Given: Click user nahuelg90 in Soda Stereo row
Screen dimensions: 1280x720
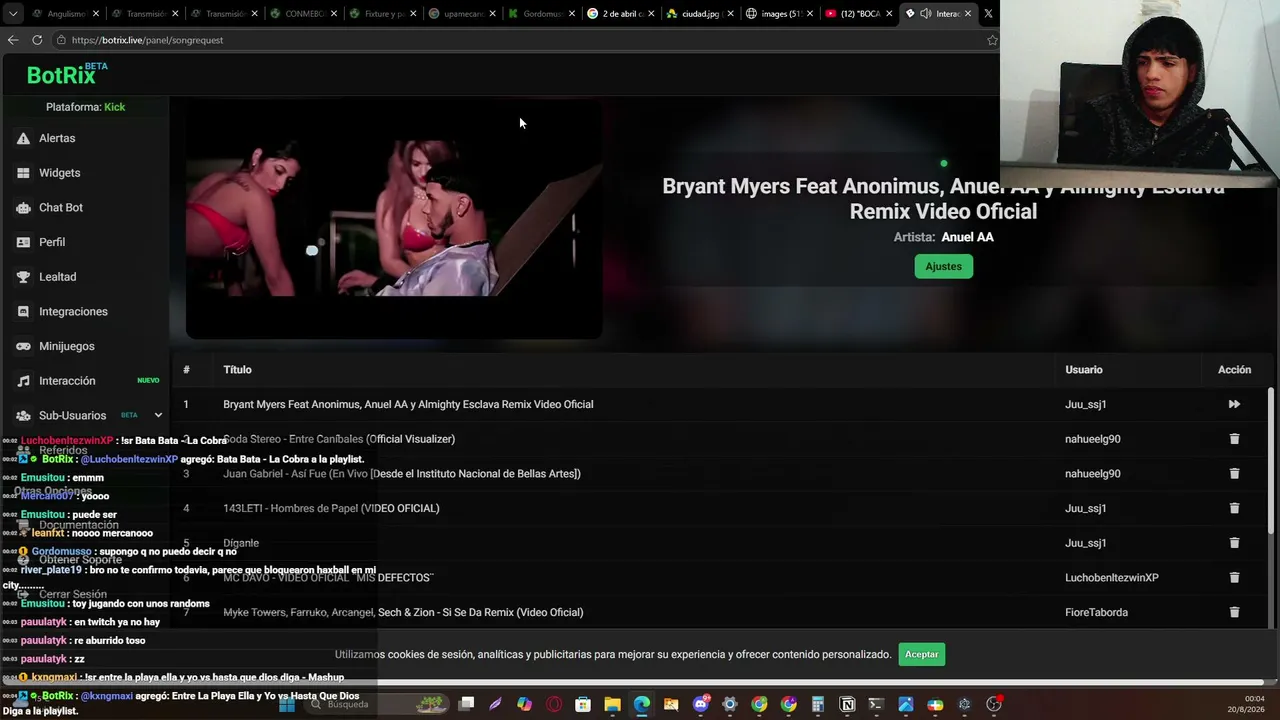Looking at the screenshot, I should pyautogui.click(x=1092, y=439).
